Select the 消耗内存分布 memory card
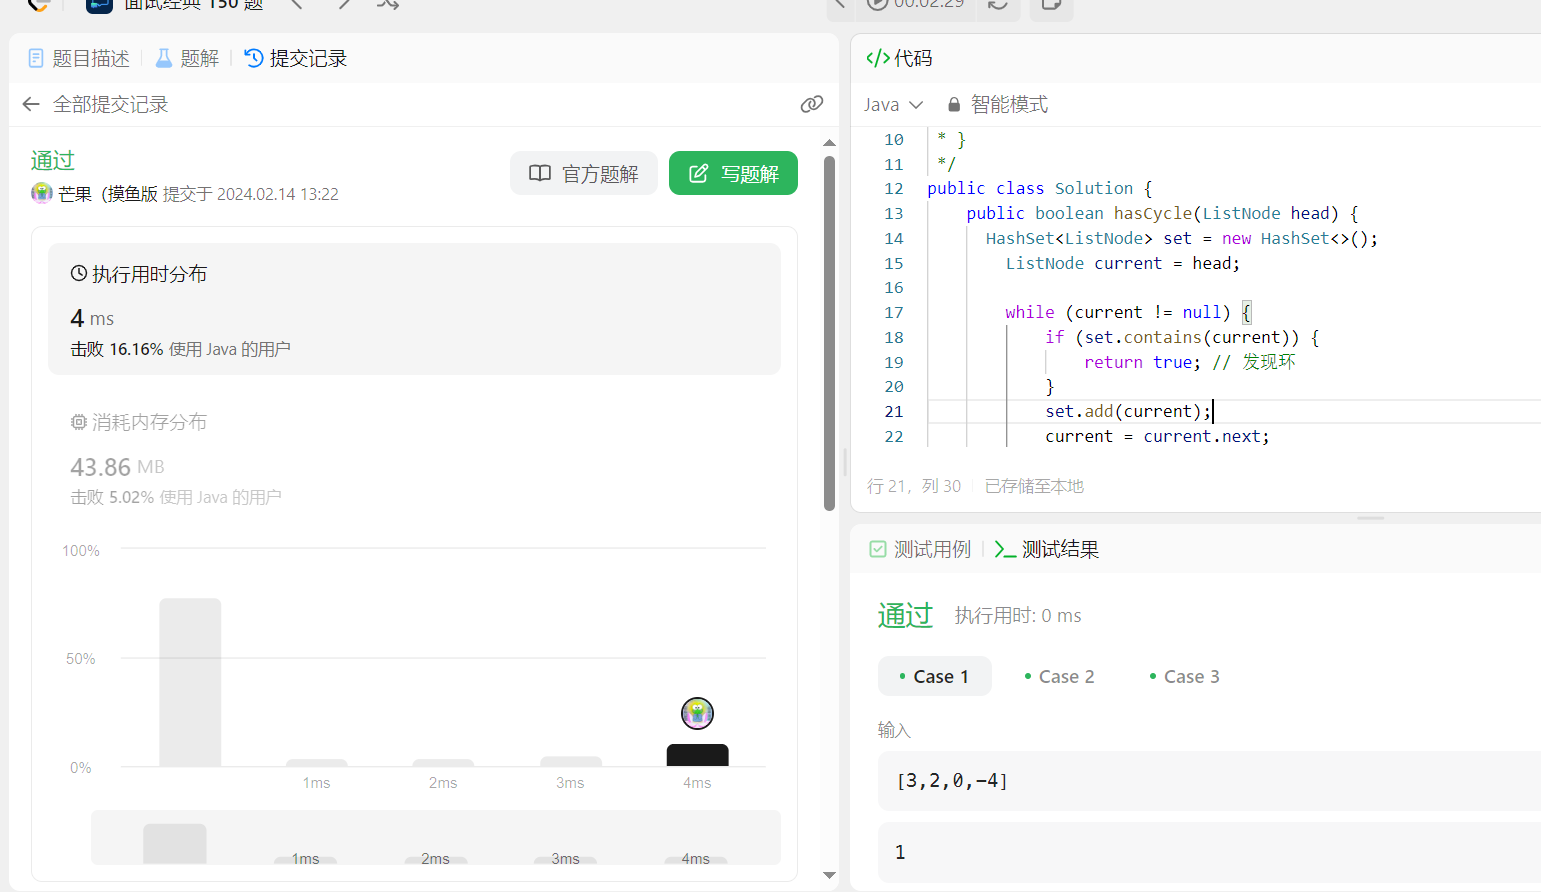This screenshot has height=892, width=1541. 414,458
